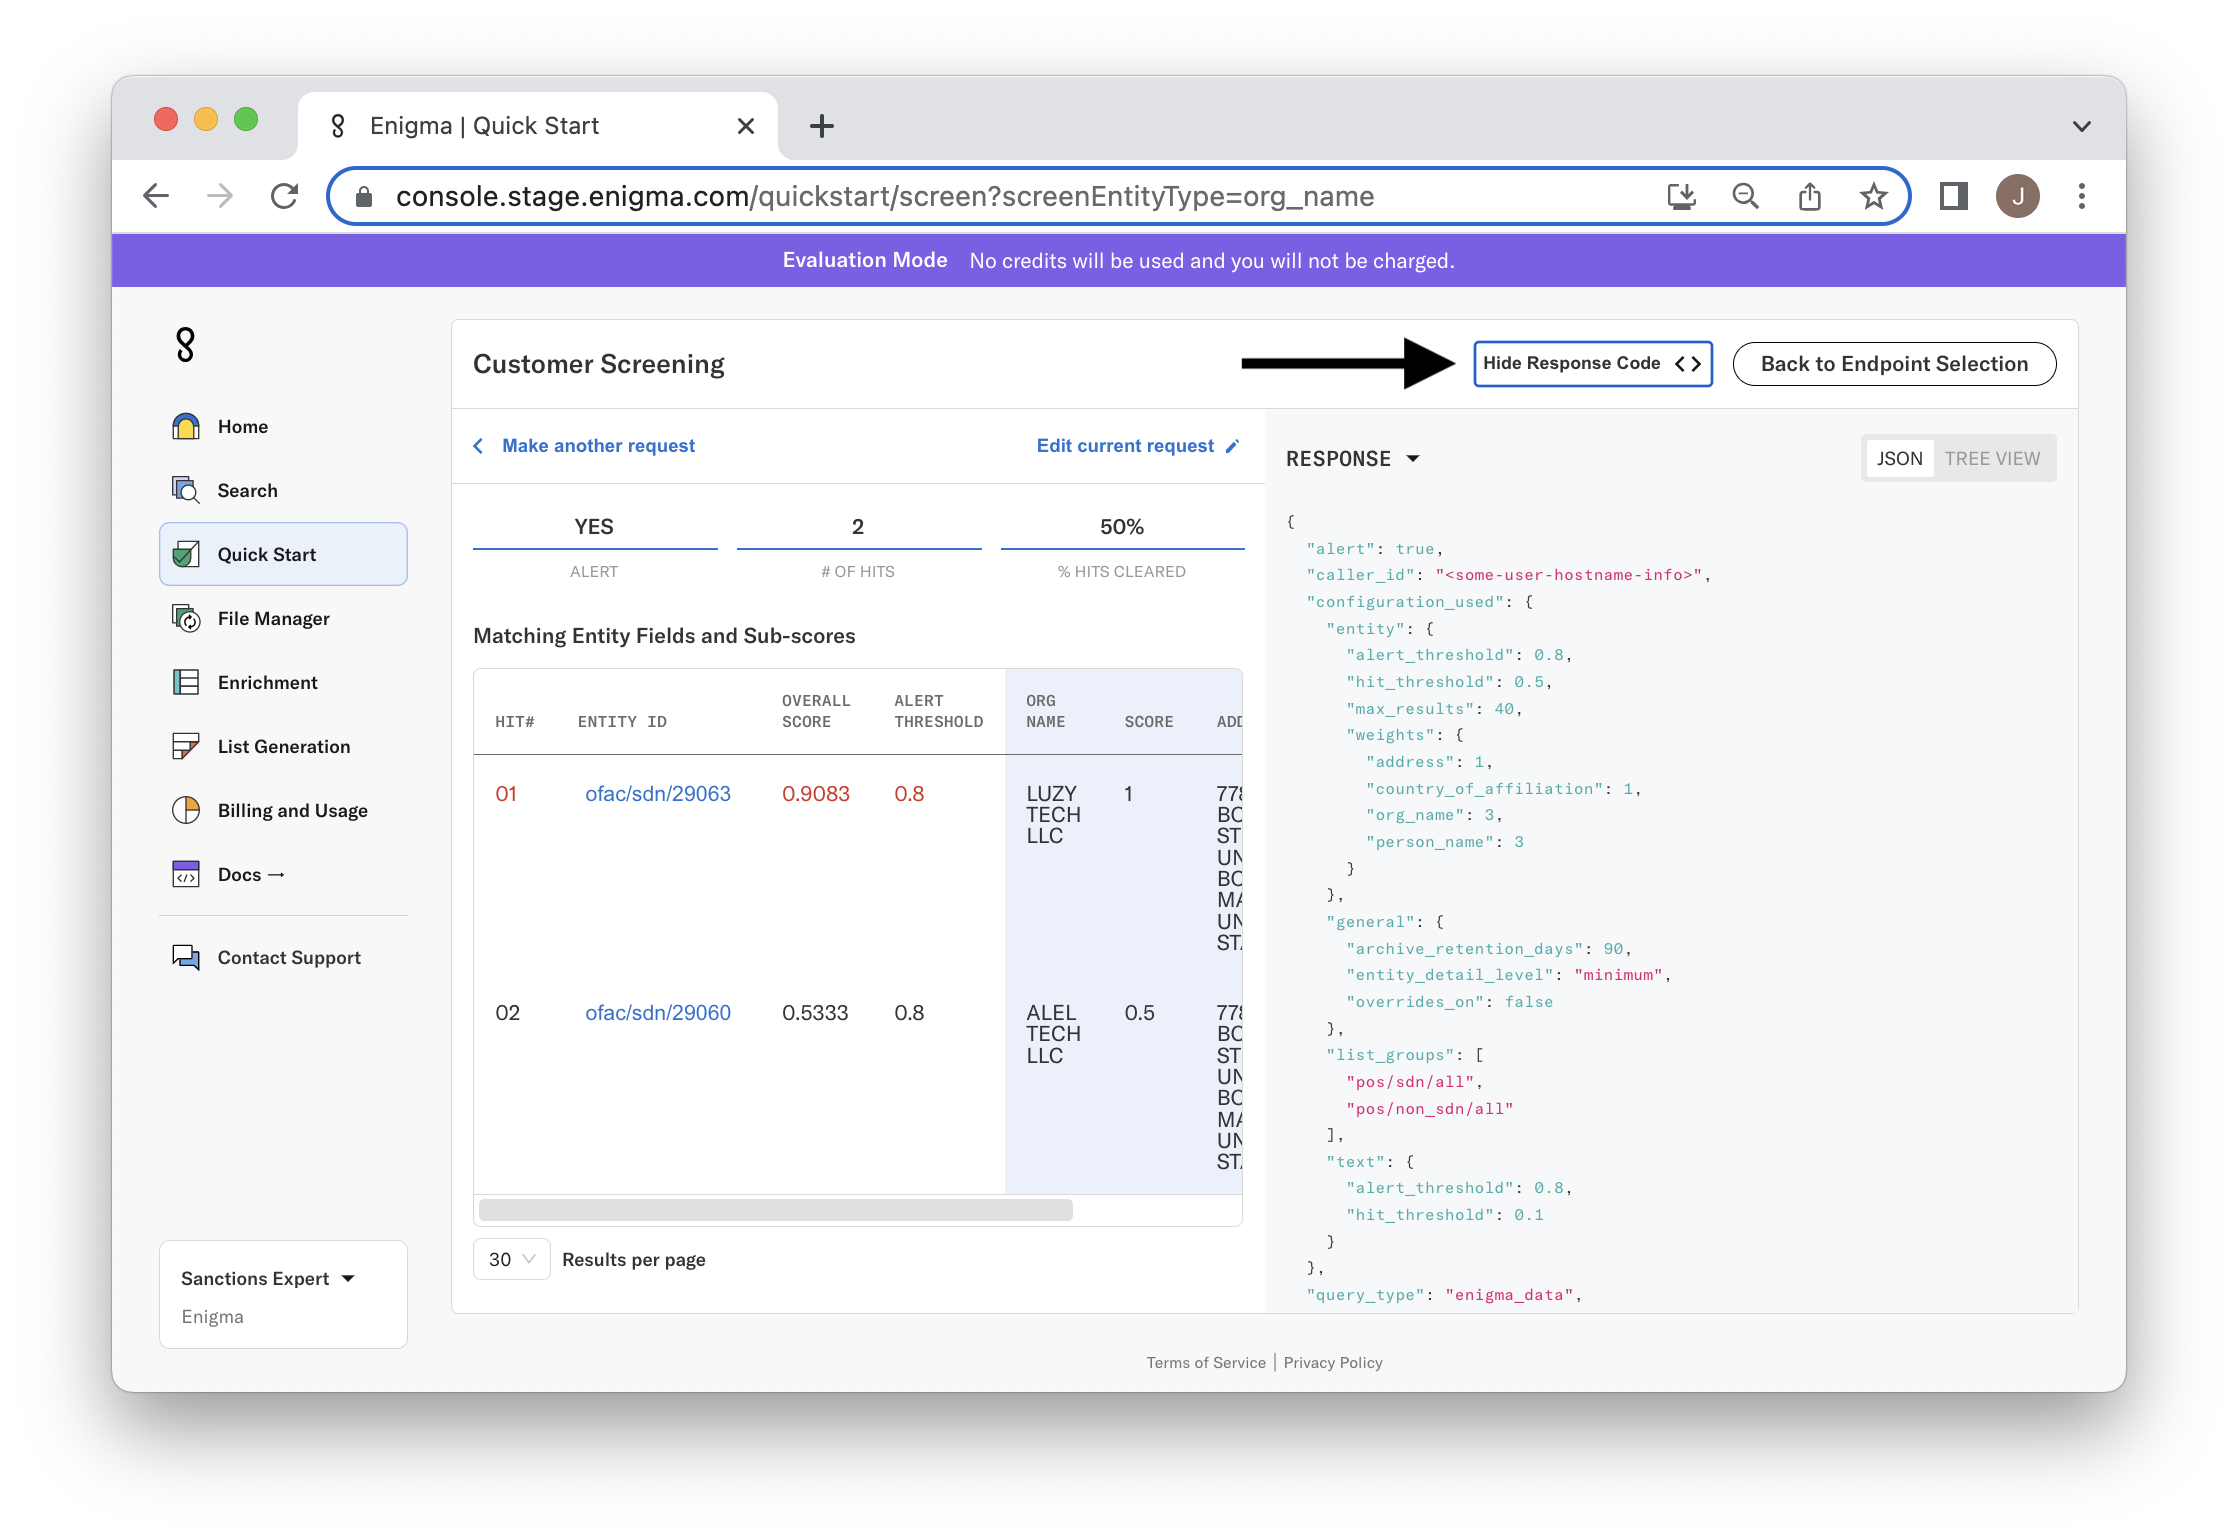Click the File Manager icon
2238x1540 pixels.
(186, 619)
